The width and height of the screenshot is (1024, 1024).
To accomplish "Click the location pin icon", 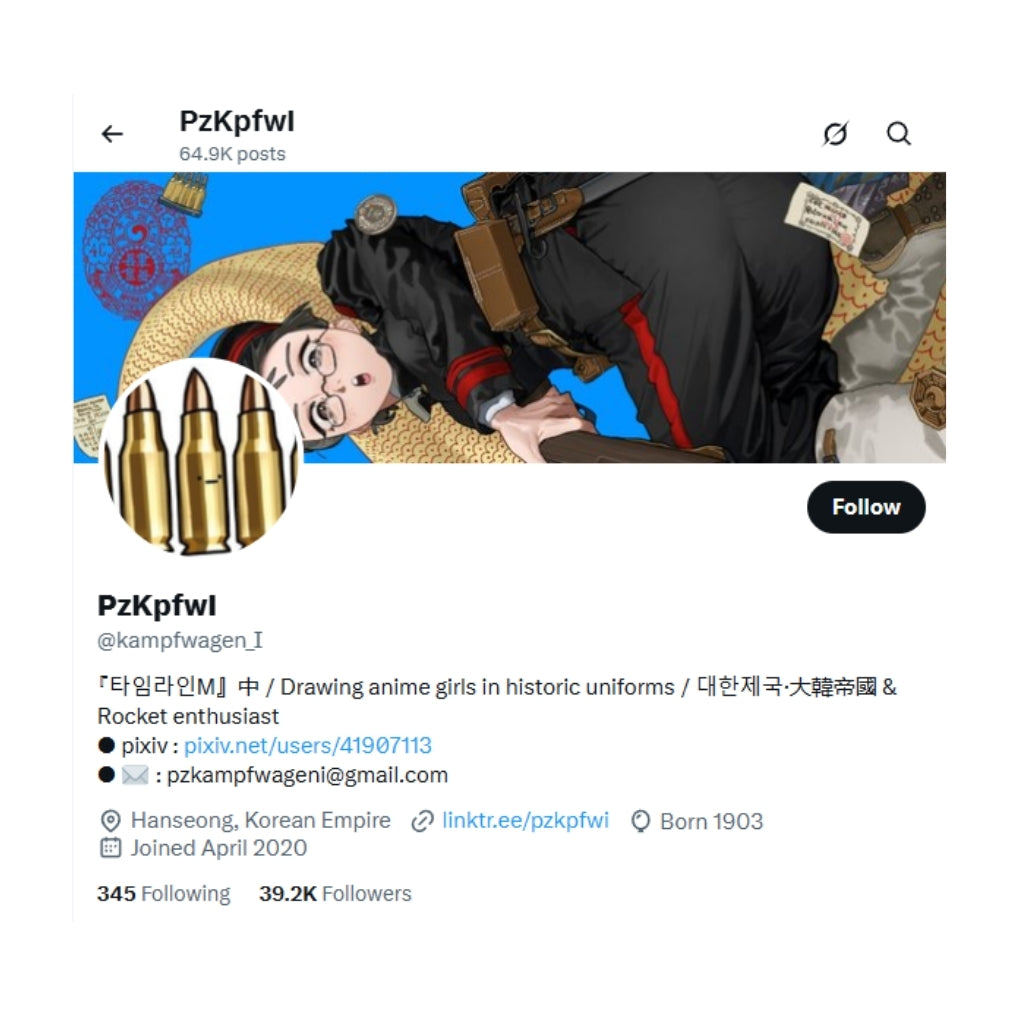I will (110, 821).
